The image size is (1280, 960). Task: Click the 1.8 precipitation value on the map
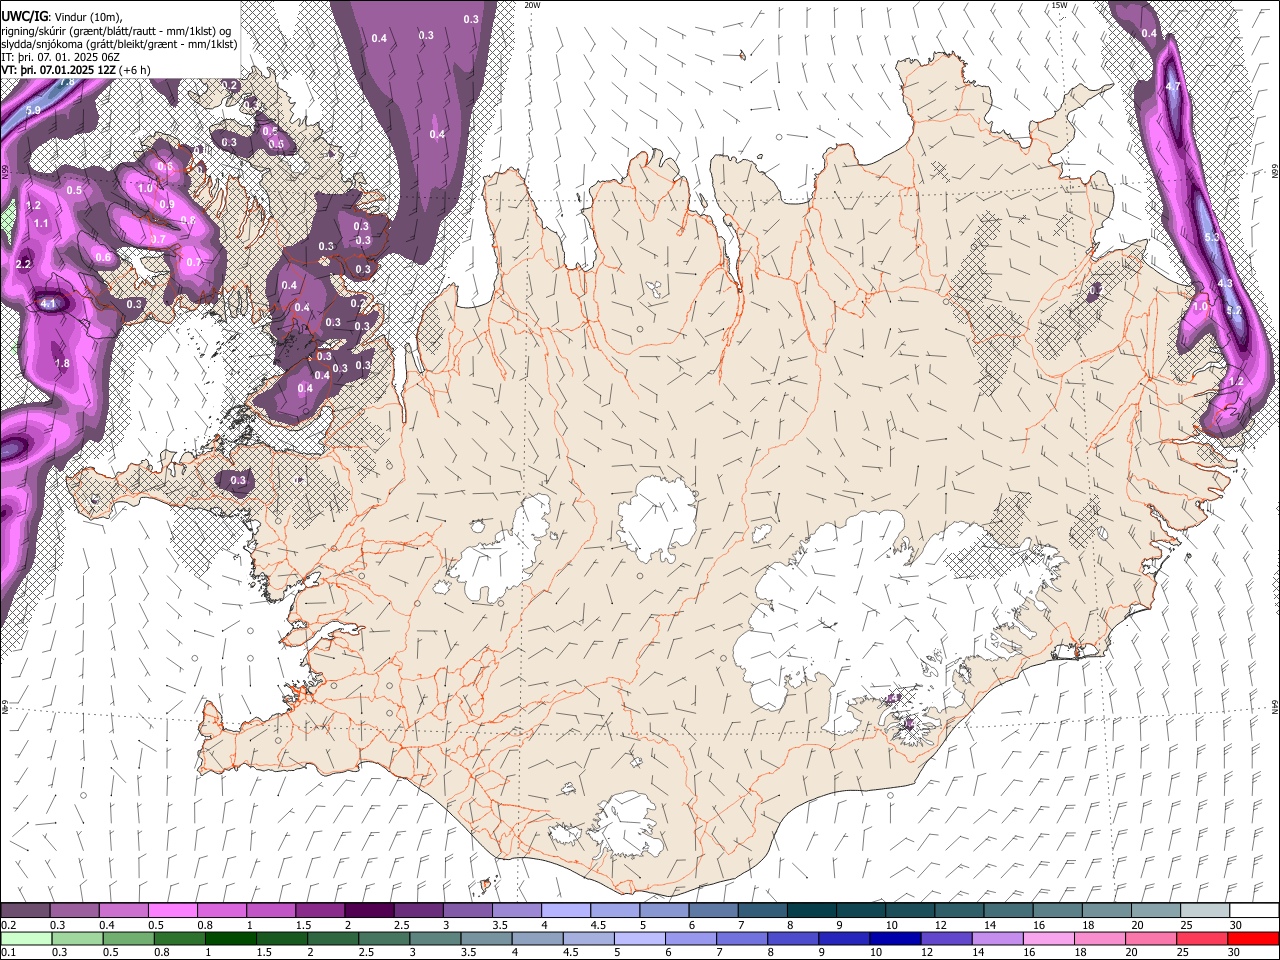click(x=62, y=363)
